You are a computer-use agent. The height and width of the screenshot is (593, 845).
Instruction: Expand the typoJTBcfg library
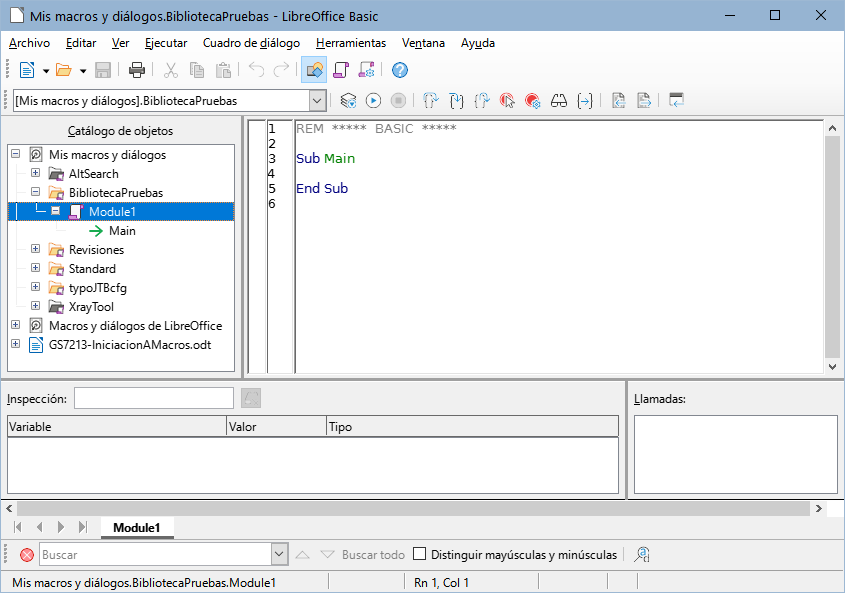[36, 286]
